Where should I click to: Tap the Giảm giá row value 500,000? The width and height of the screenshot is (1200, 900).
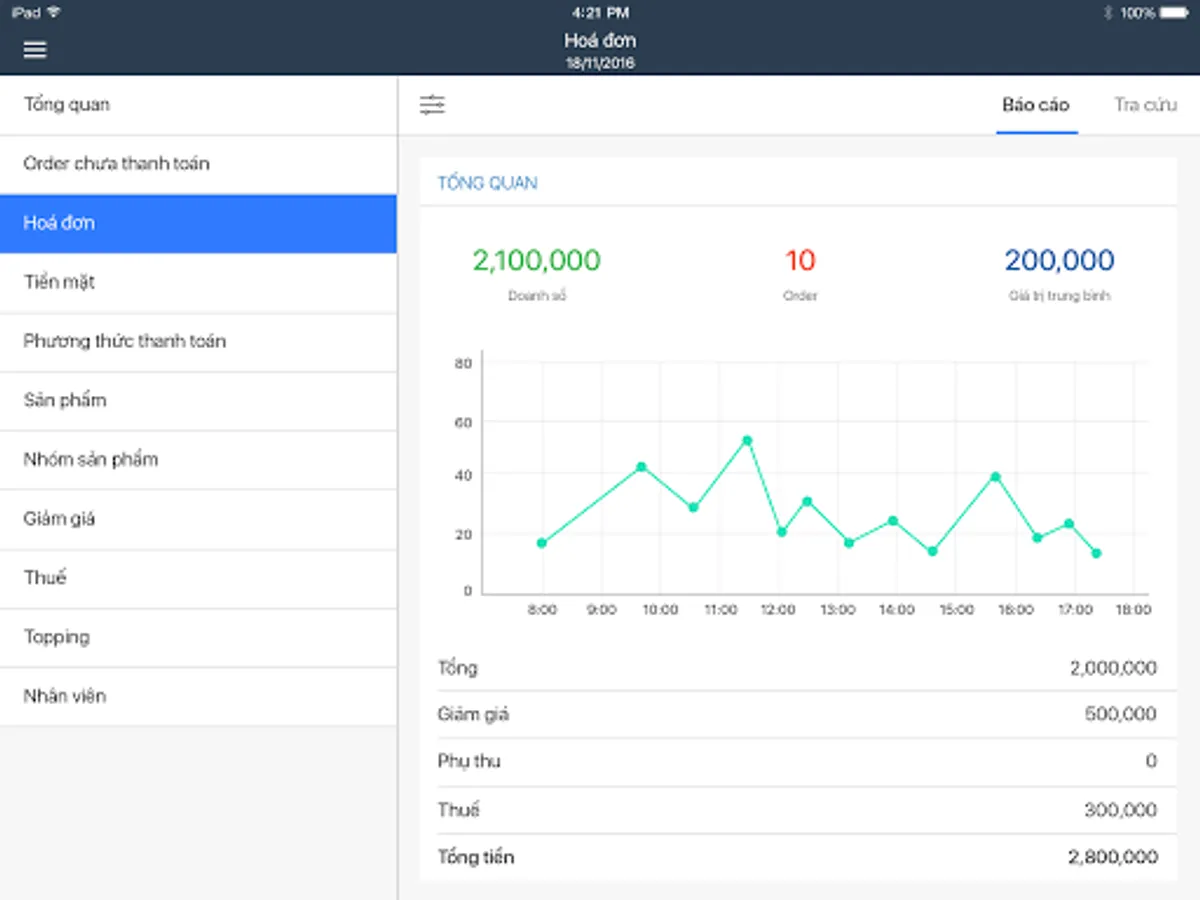tap(1120, 714)
